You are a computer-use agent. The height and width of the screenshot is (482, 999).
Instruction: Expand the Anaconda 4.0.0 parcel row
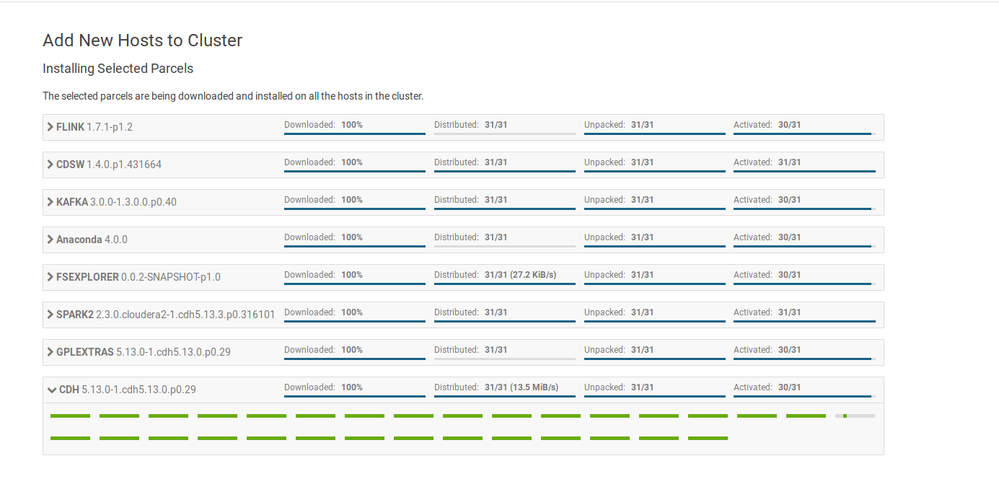coord(50,239)
